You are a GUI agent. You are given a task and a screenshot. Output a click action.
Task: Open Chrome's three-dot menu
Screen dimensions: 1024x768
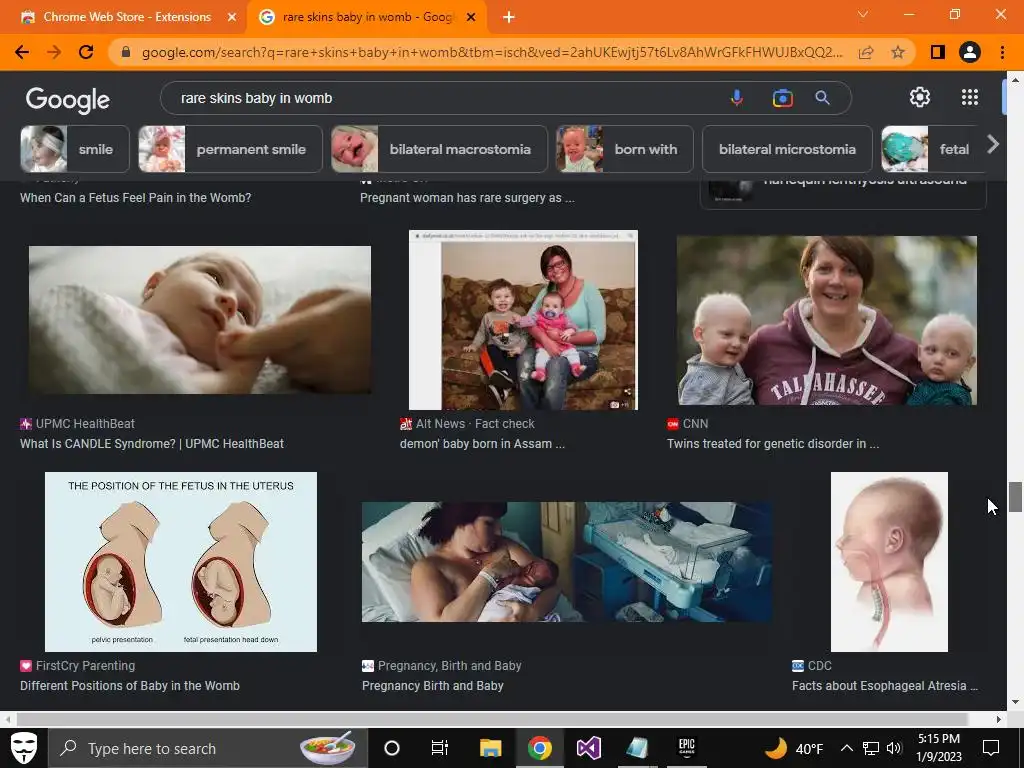[x=1002, y=52]
